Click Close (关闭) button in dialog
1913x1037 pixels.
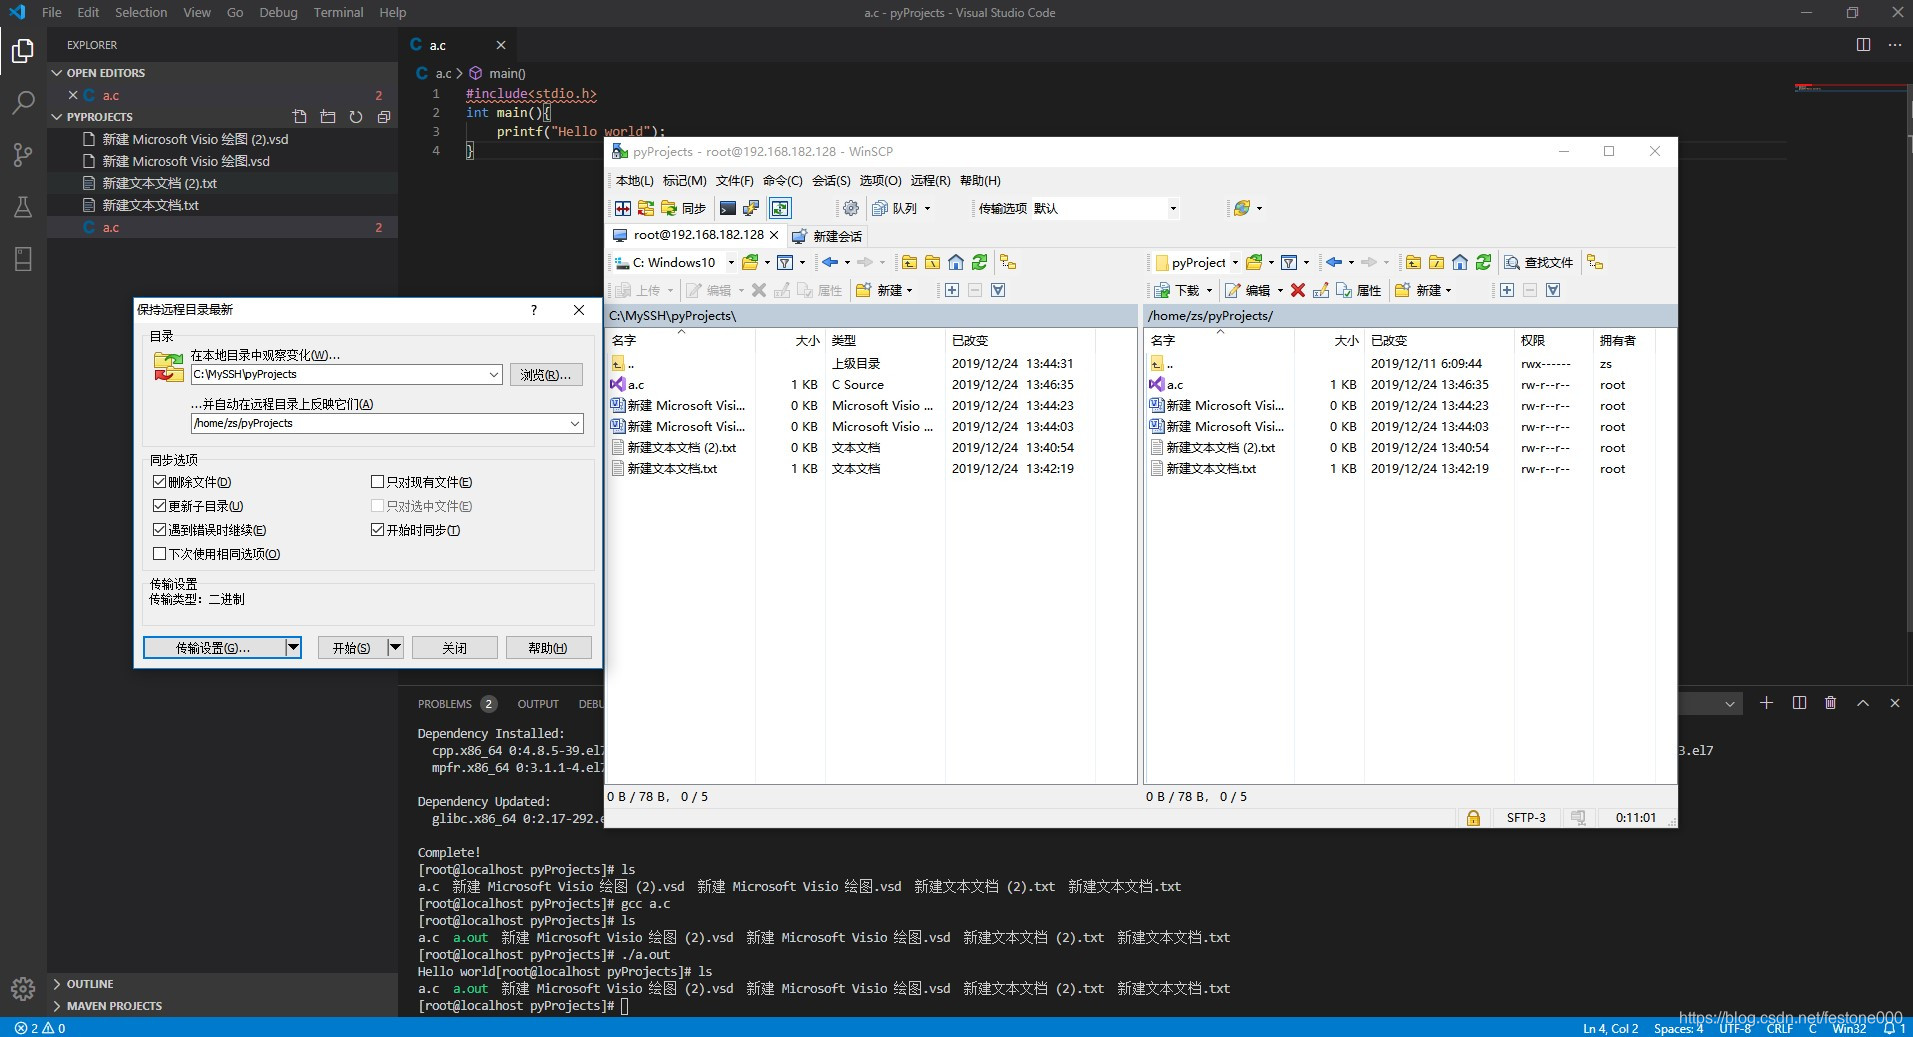[455, 648]
